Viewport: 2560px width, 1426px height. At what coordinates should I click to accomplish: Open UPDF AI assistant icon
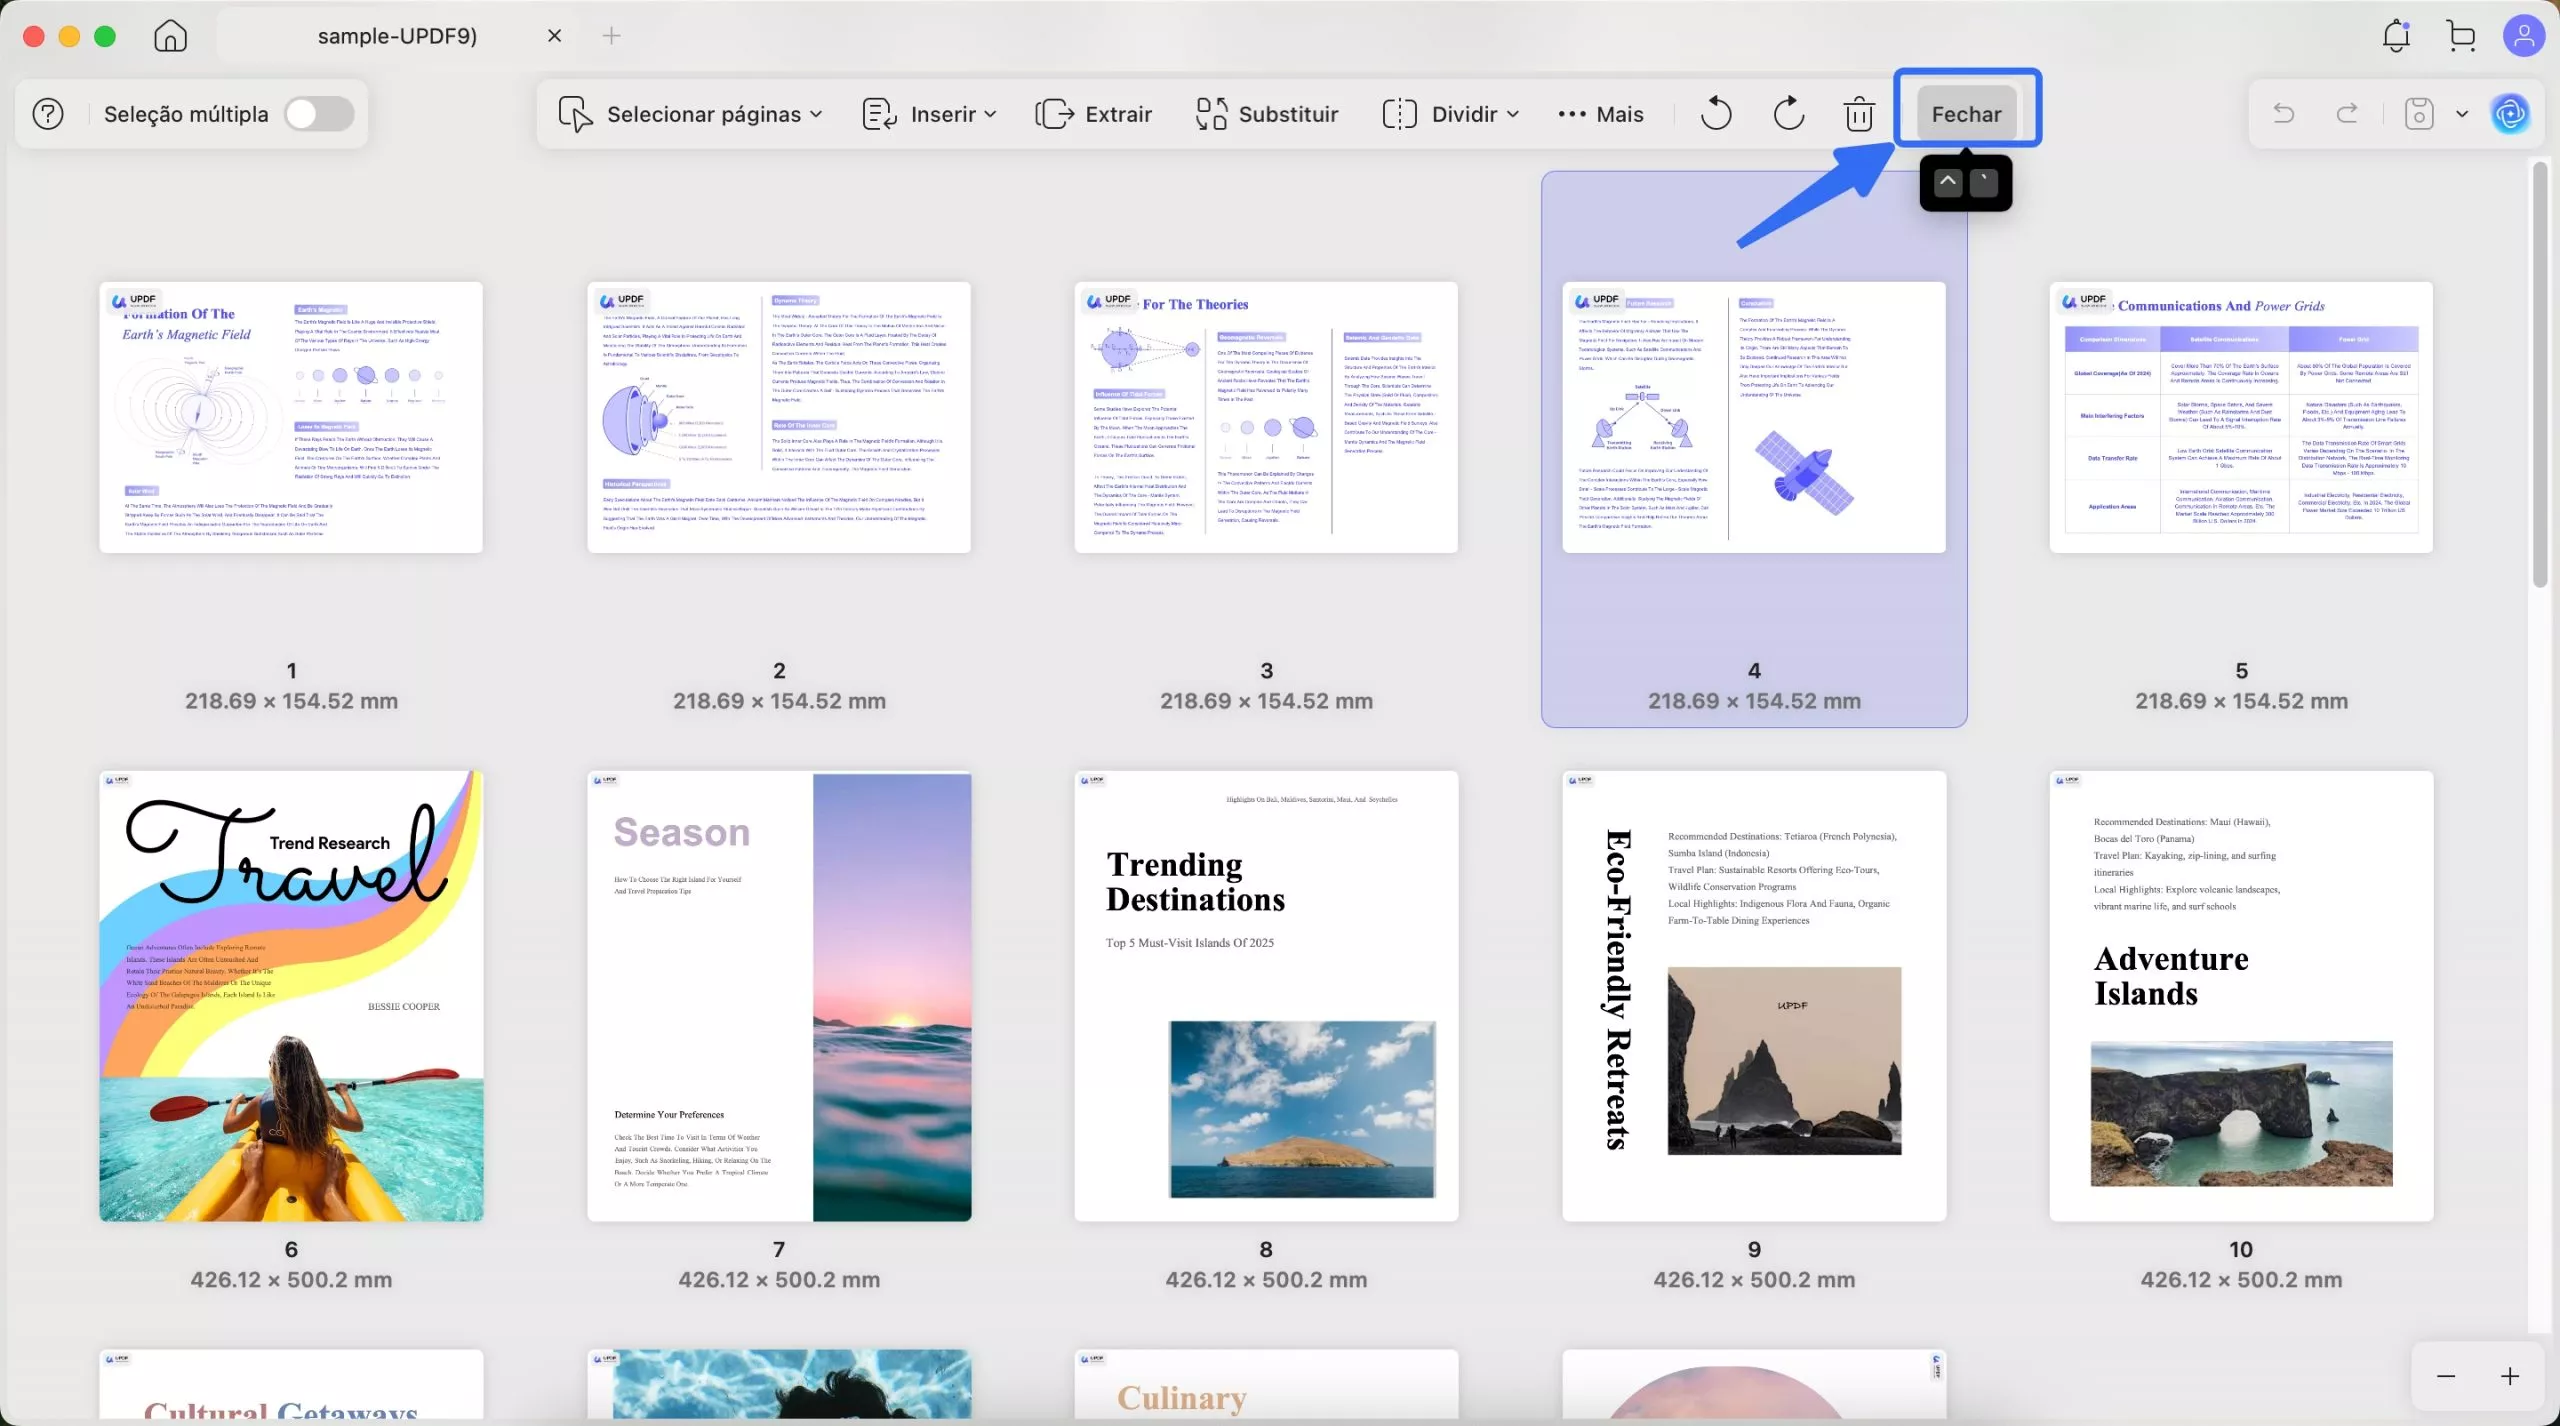[x=2511, y=114]
